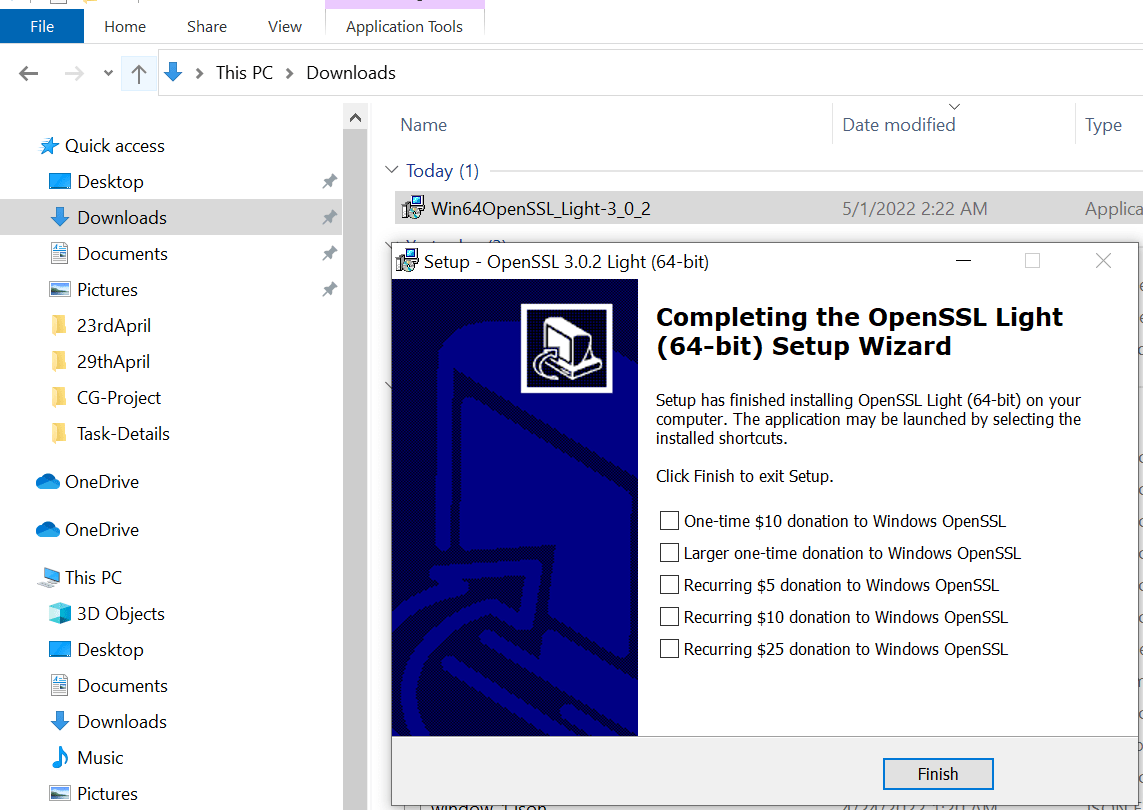The height and width of the screenshot is (810, 1143).
Task: Click the Up one level arrow
Action: [139, 72]
